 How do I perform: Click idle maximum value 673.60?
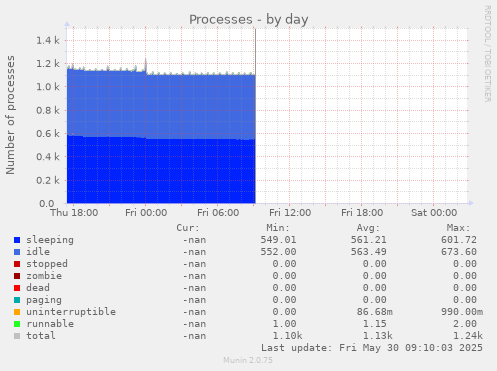pyautogui.click(x=459, y=252)
